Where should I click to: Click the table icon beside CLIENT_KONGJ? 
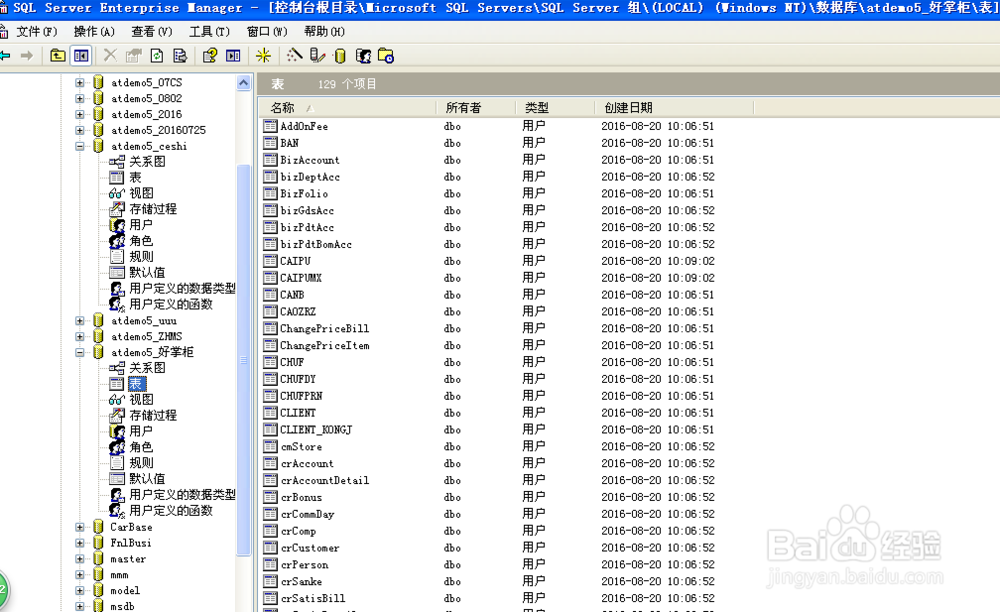[x=270, y=430]
